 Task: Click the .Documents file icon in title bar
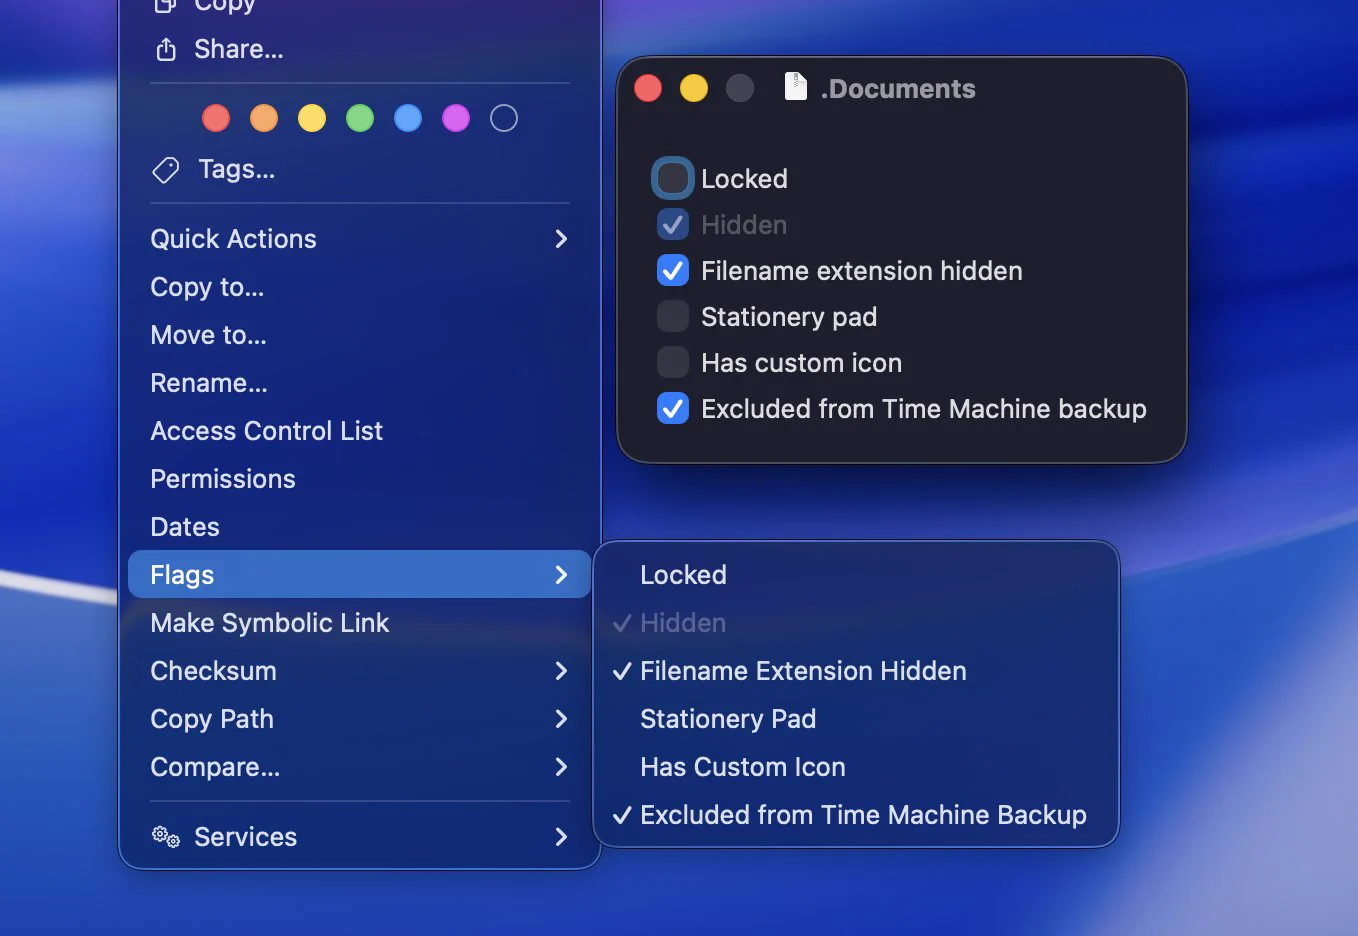(x=795, y=87)
